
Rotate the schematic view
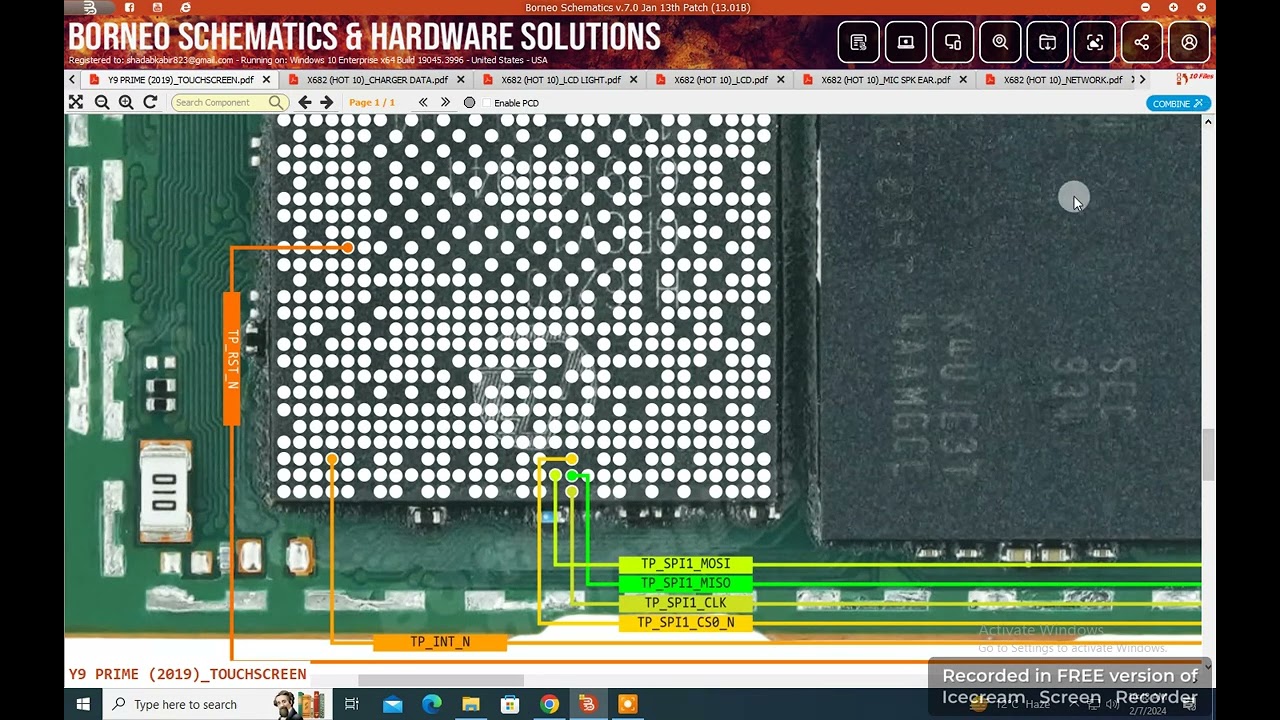(150, 102)
